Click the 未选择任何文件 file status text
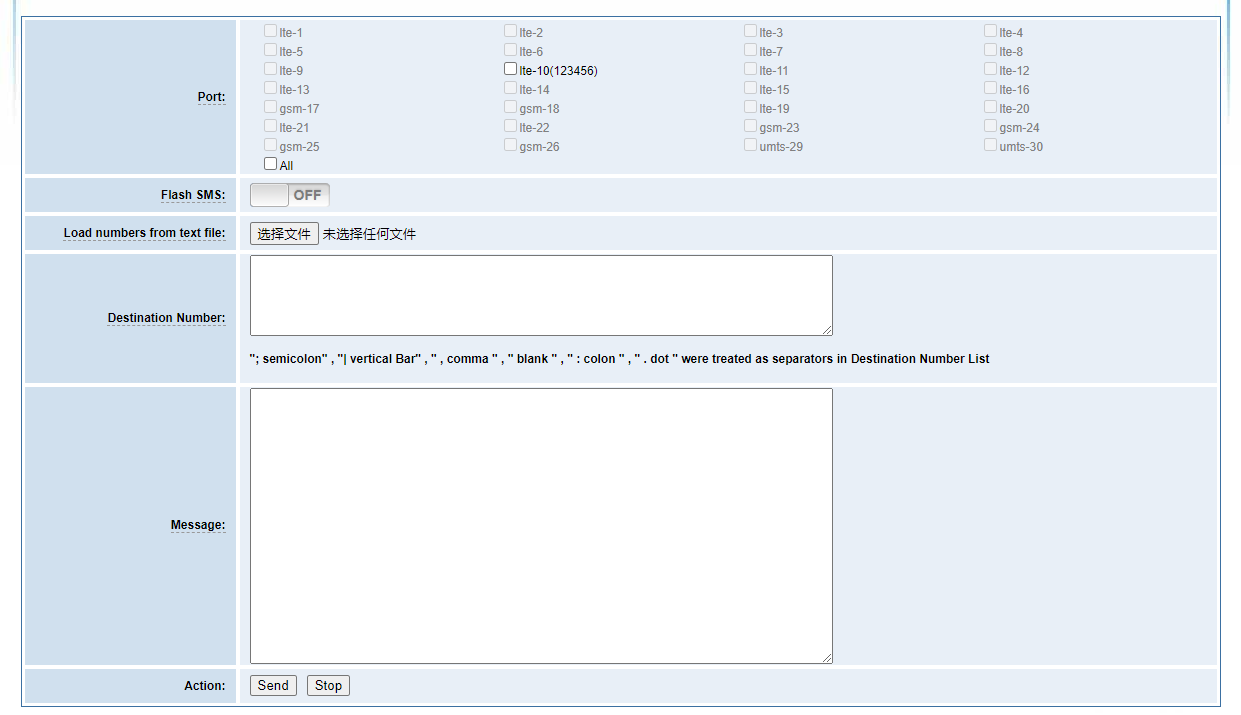The width and height of the screenshot is (1241, 715). click(x=369, y=234)
